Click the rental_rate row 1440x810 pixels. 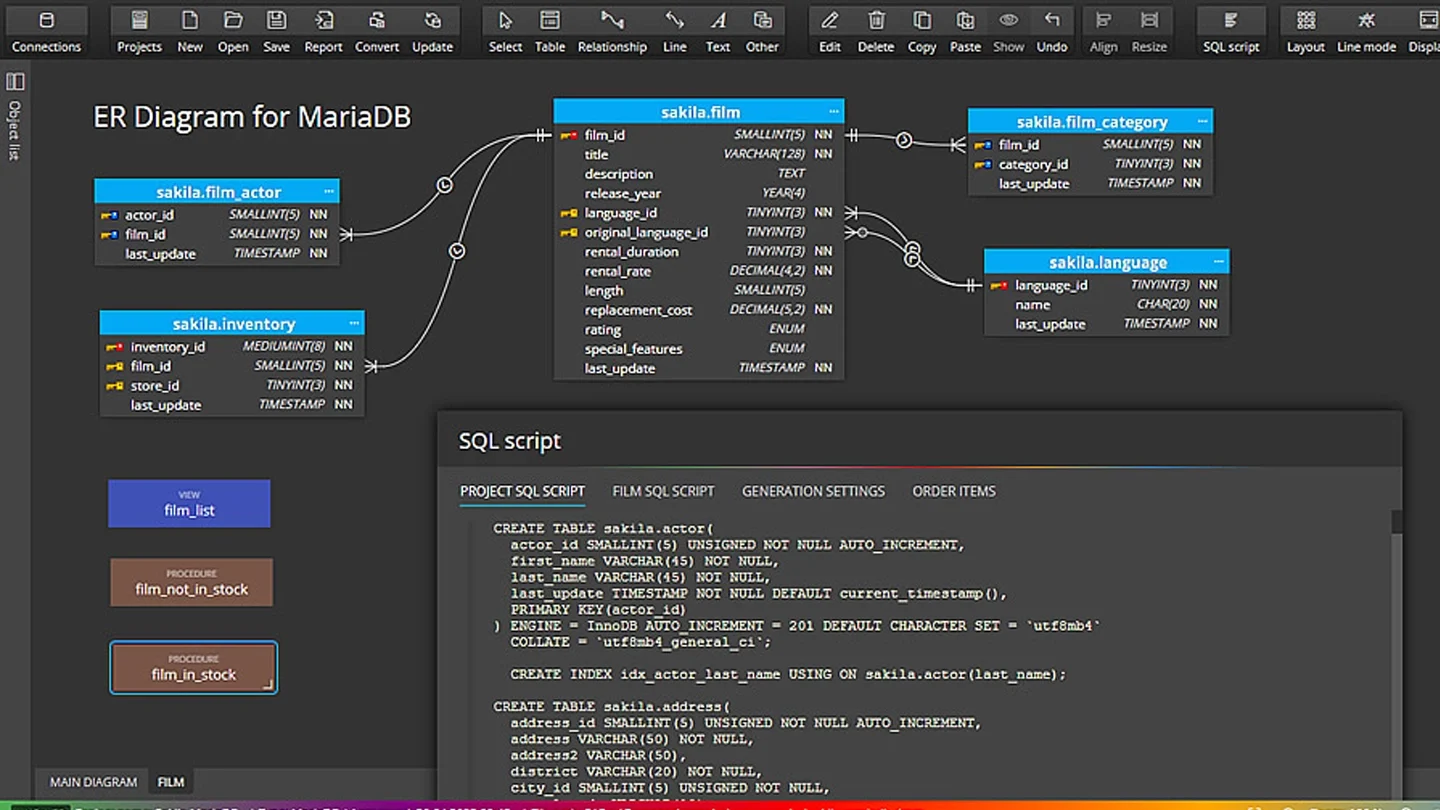click(x=698, y=271)
